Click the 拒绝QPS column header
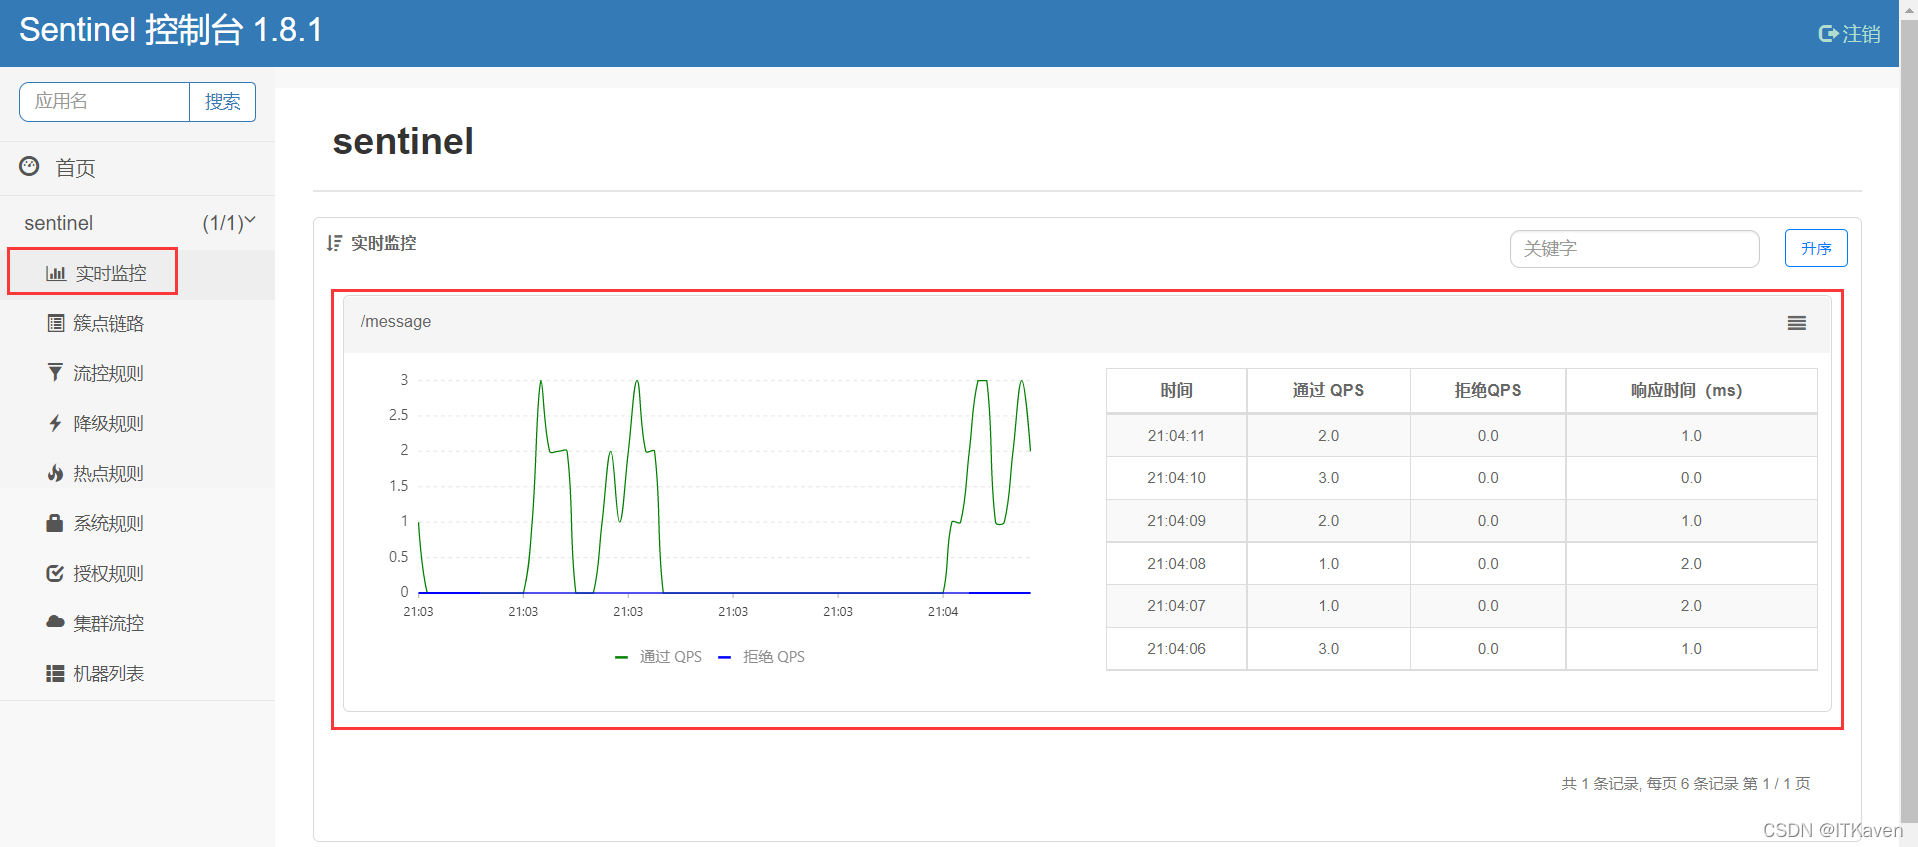The image size is (1918, 847). [1488, 390]
